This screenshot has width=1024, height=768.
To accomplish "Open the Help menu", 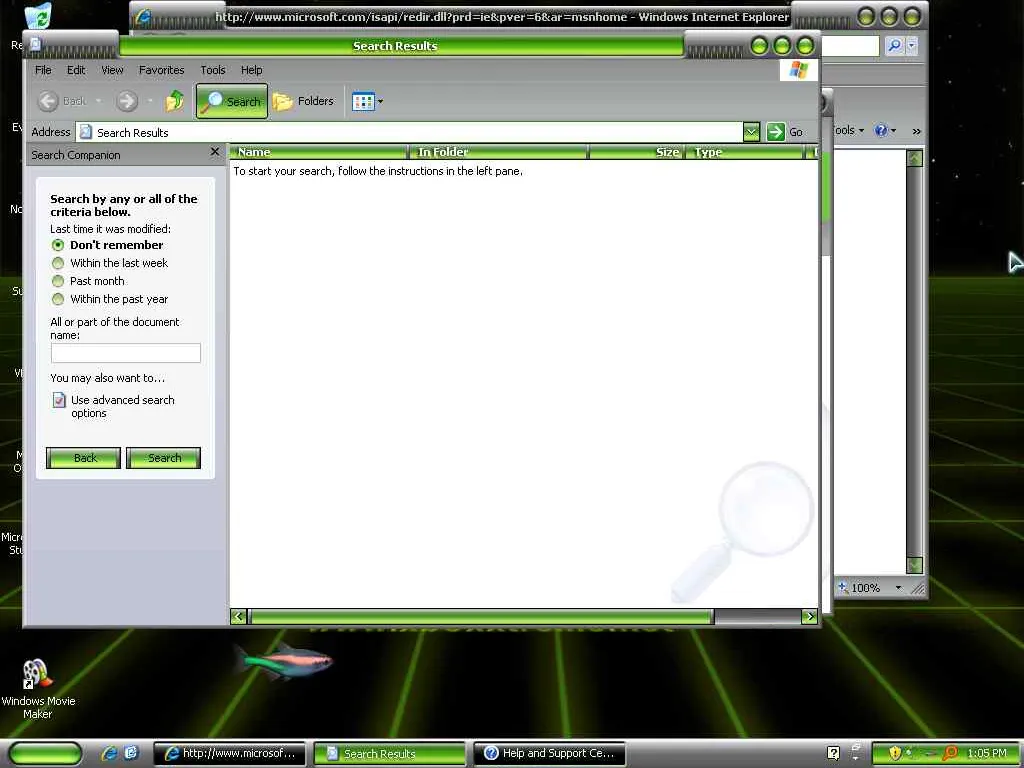I will tap(251, 70).
